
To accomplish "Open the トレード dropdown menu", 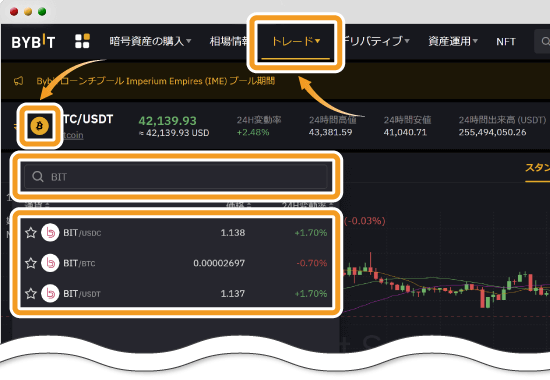I will (296, 41).
